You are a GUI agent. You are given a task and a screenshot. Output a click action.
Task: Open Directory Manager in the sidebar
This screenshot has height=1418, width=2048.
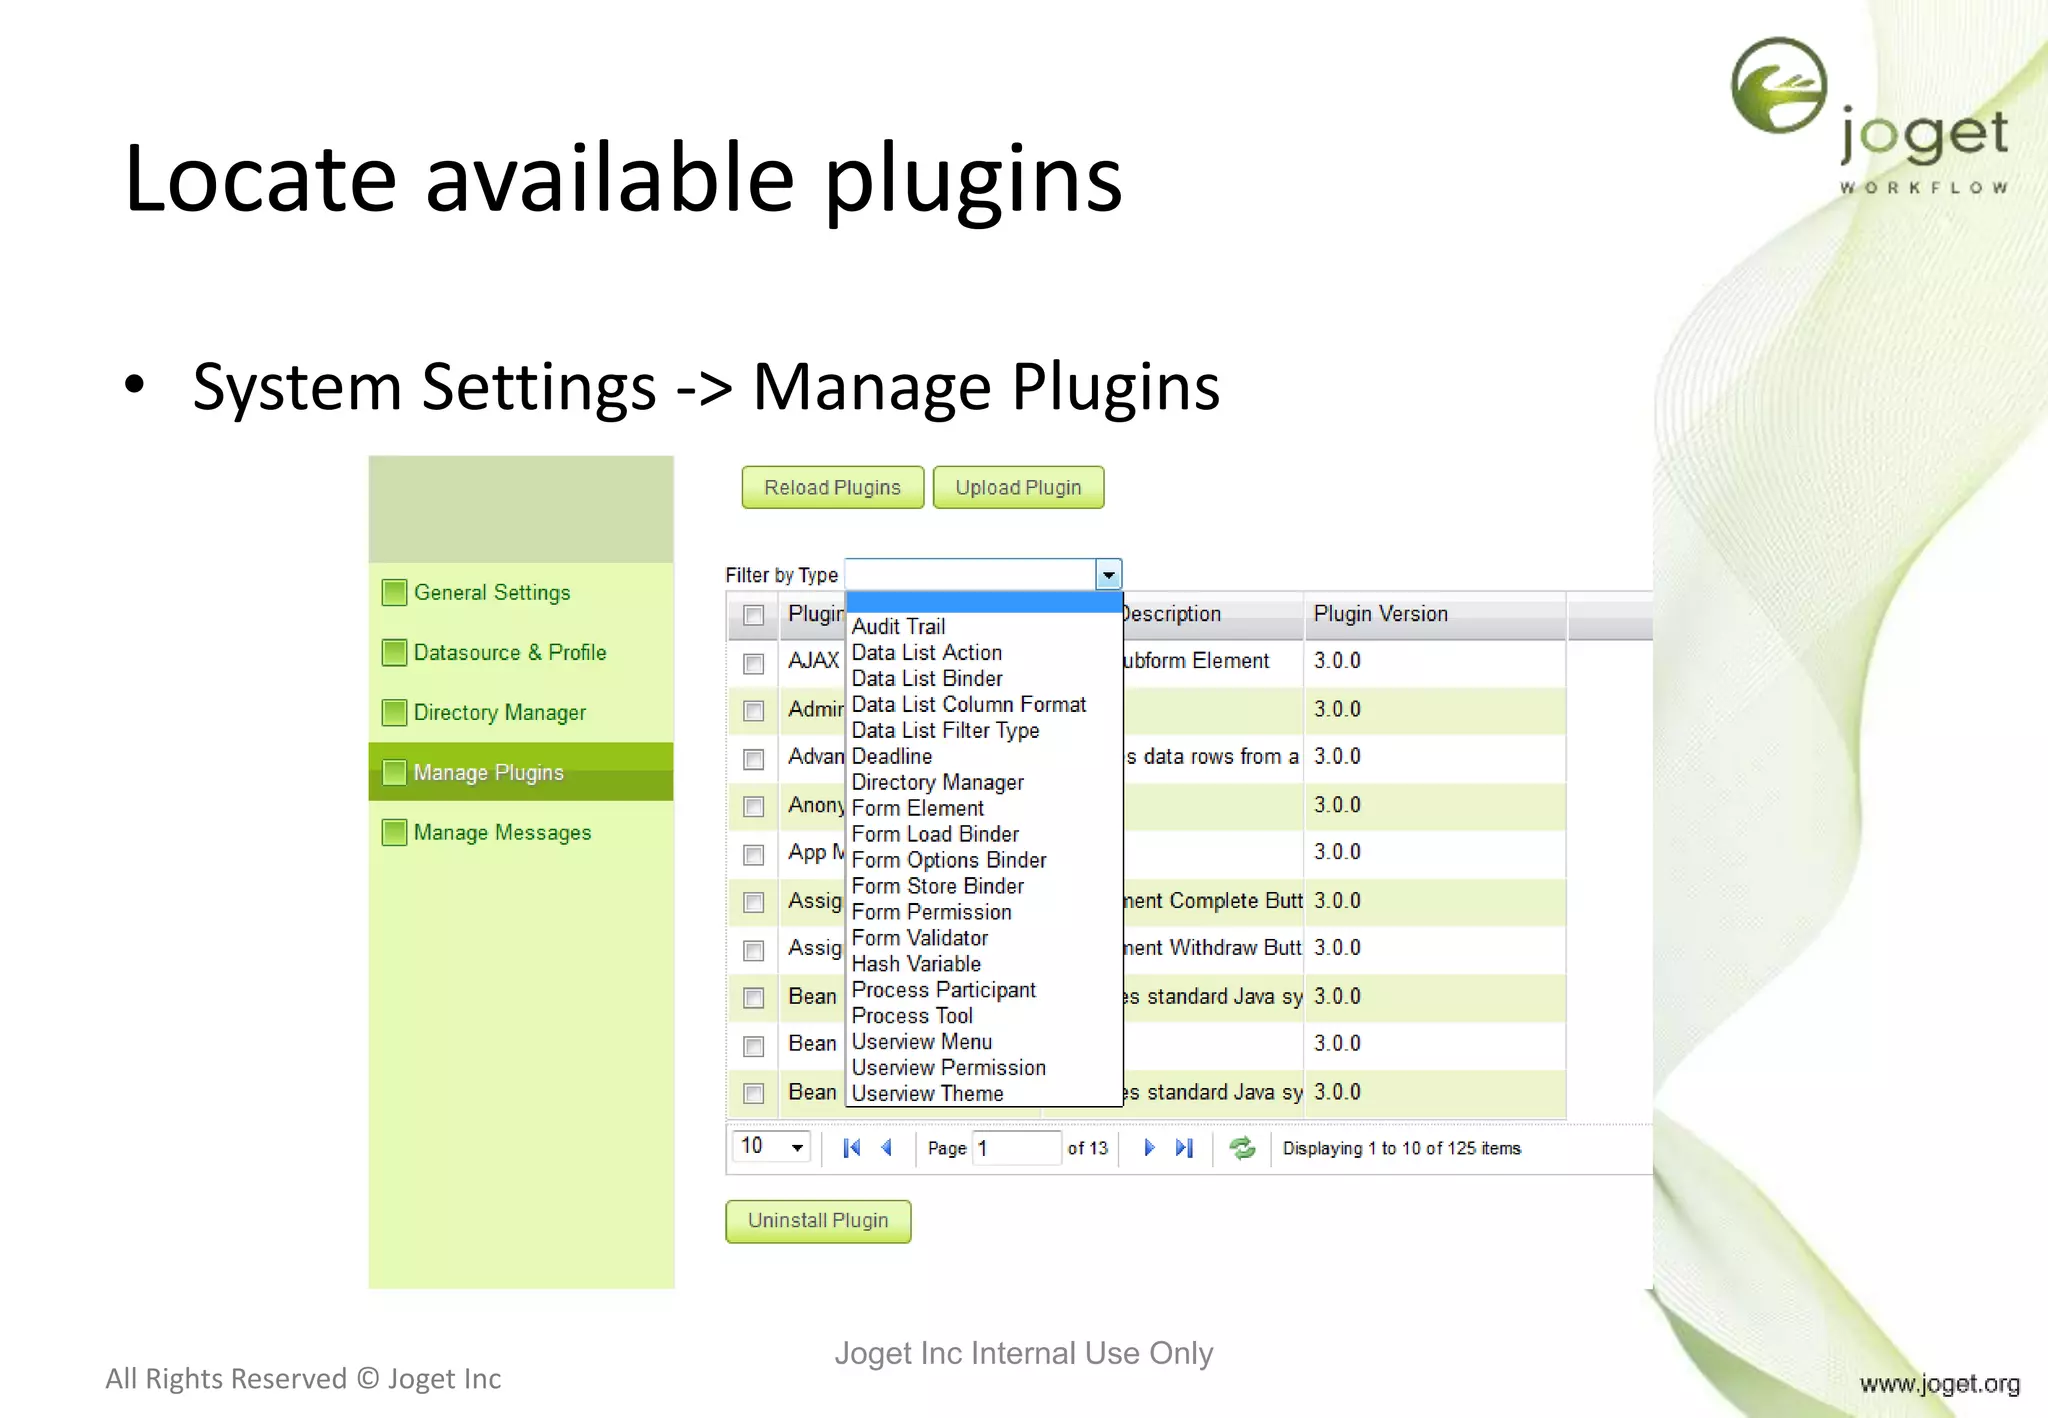coord(500,713)
